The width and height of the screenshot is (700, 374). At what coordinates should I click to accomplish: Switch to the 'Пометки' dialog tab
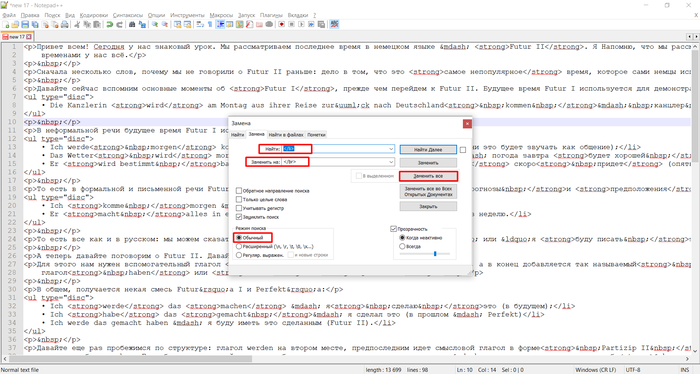tap(316, 134)
